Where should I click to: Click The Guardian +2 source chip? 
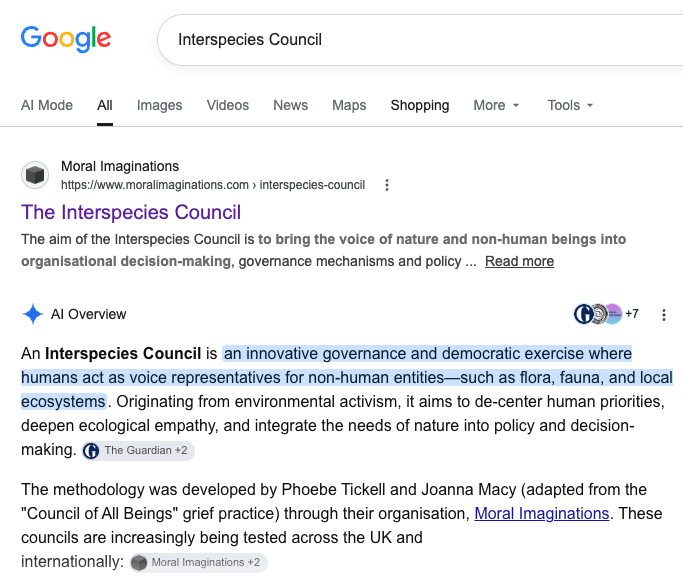coord(138,450)
